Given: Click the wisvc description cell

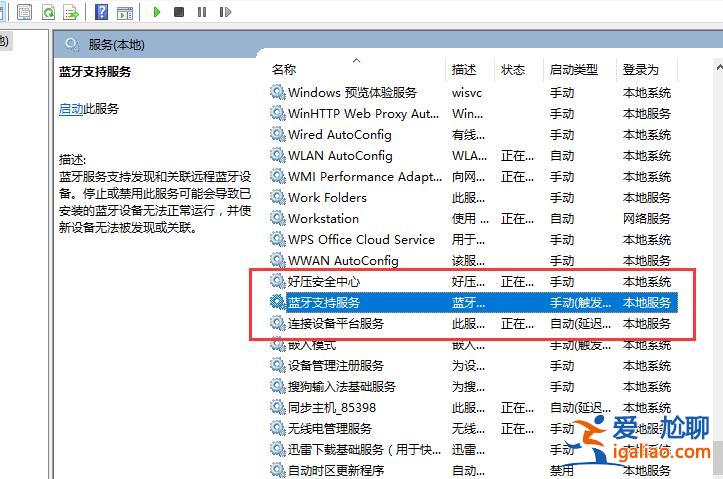Looking at the screenshot, I should (x=467, y=93).
